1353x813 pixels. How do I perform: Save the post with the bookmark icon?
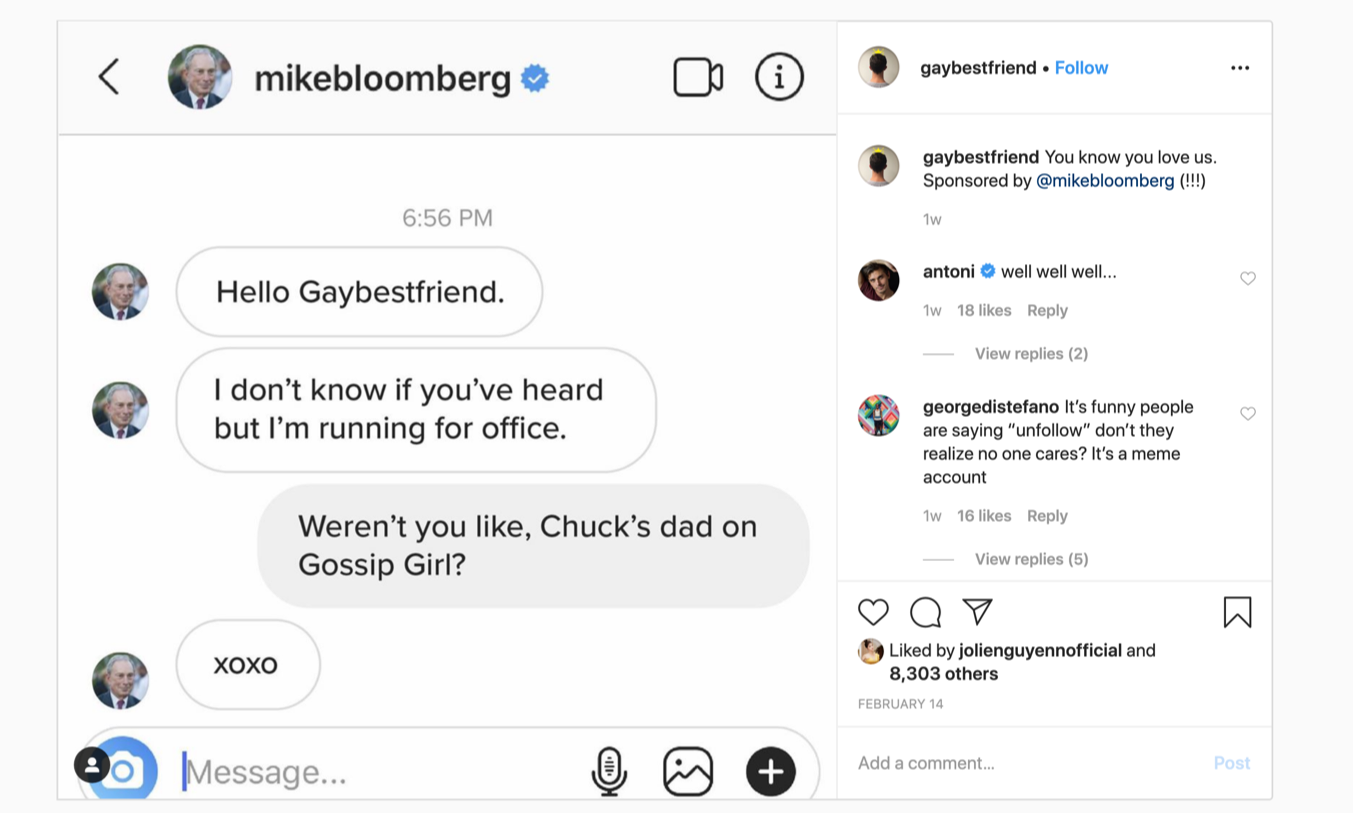(x=1237, y=611)
